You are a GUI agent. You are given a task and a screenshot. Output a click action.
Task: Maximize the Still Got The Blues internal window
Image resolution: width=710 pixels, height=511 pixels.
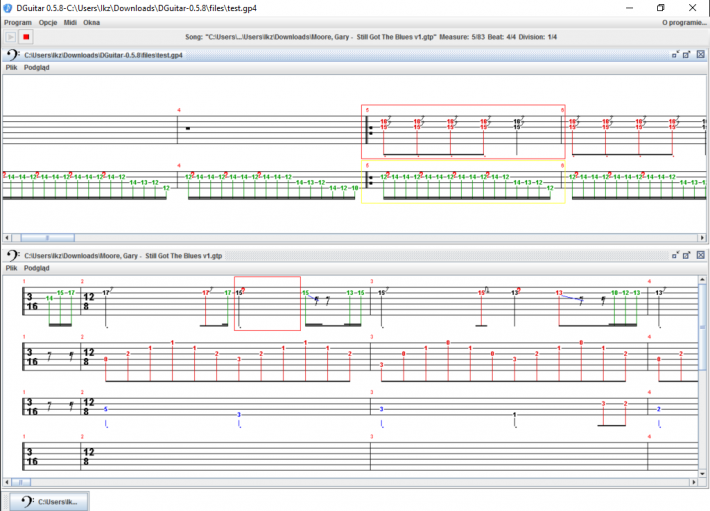pyautogui.click(x=686, y=255)
